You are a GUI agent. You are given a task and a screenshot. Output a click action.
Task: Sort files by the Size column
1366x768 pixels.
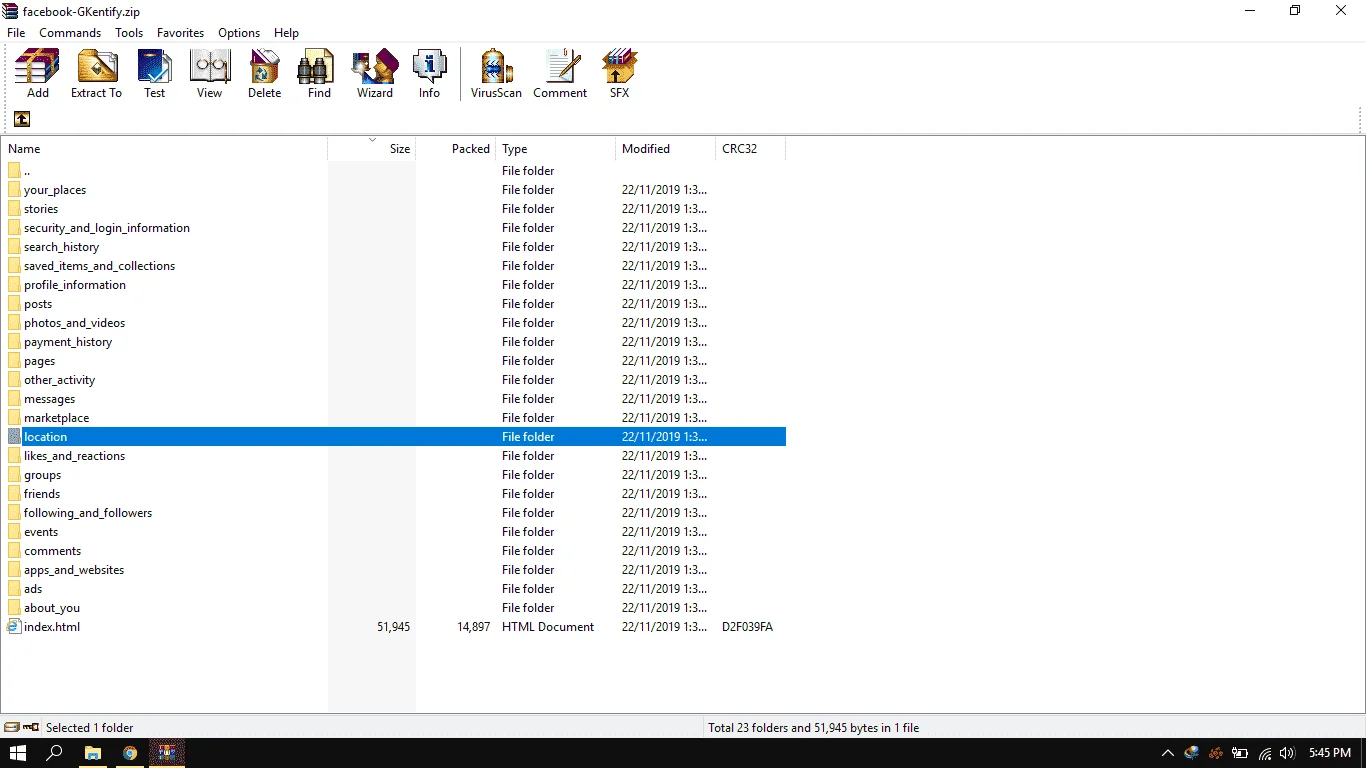coord(372,149)
